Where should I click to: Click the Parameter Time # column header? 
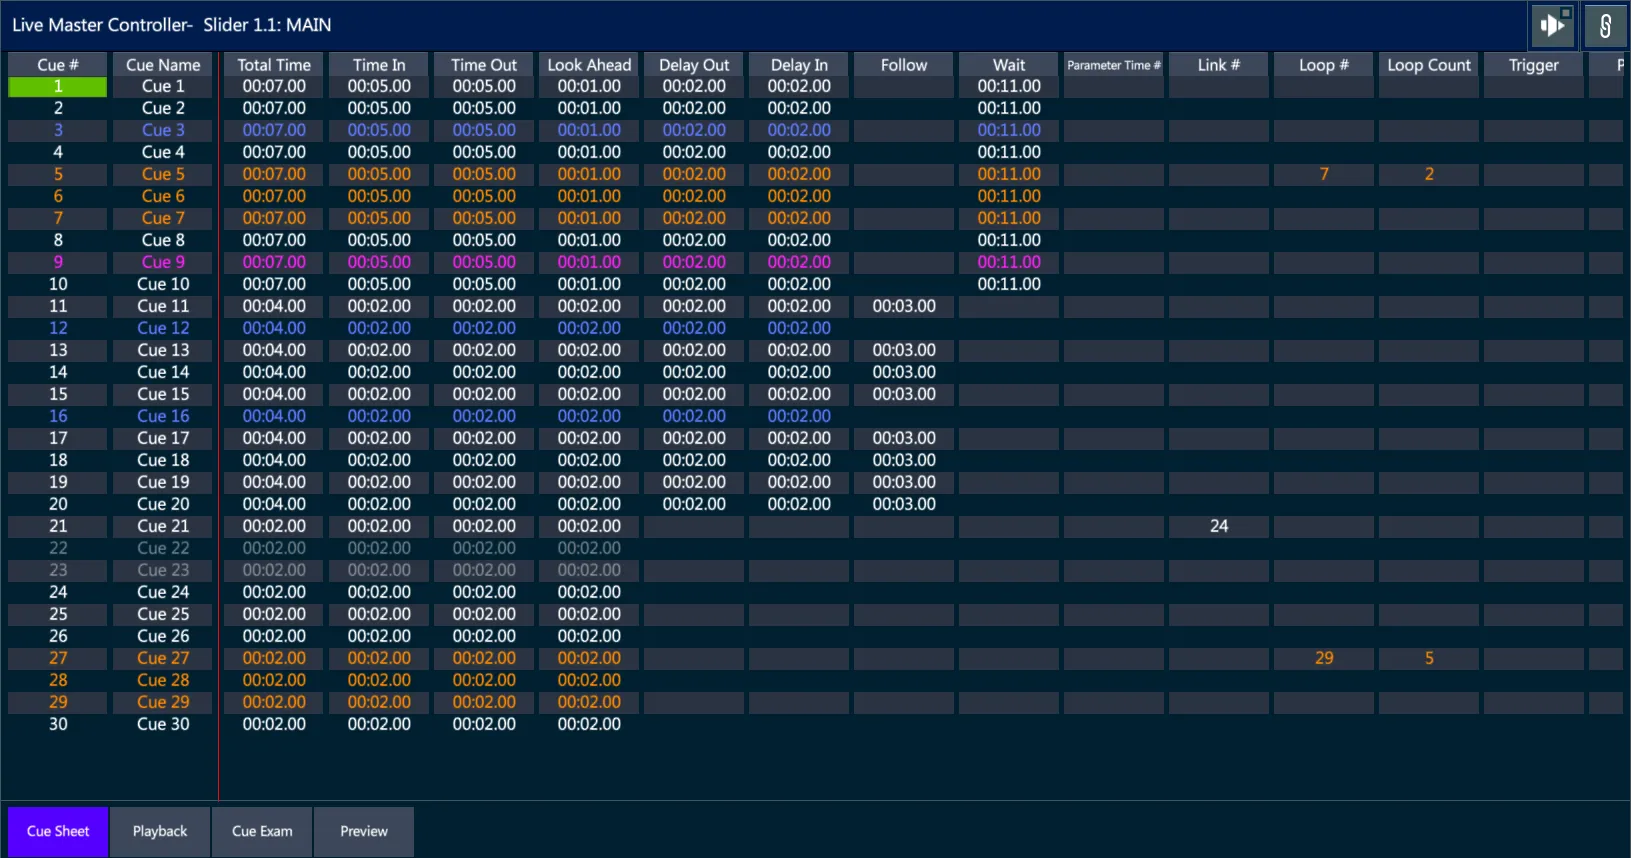(1114, 64)
